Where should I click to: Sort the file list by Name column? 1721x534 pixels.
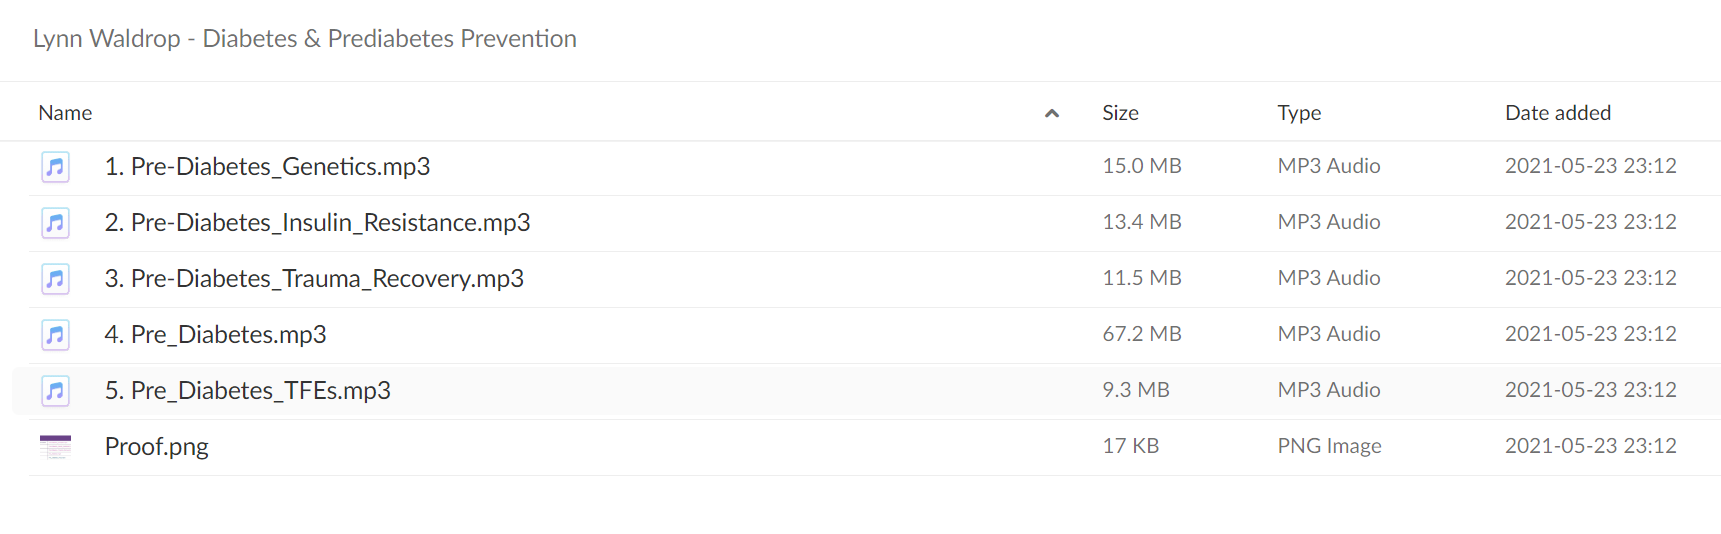(x=65, y=113)
